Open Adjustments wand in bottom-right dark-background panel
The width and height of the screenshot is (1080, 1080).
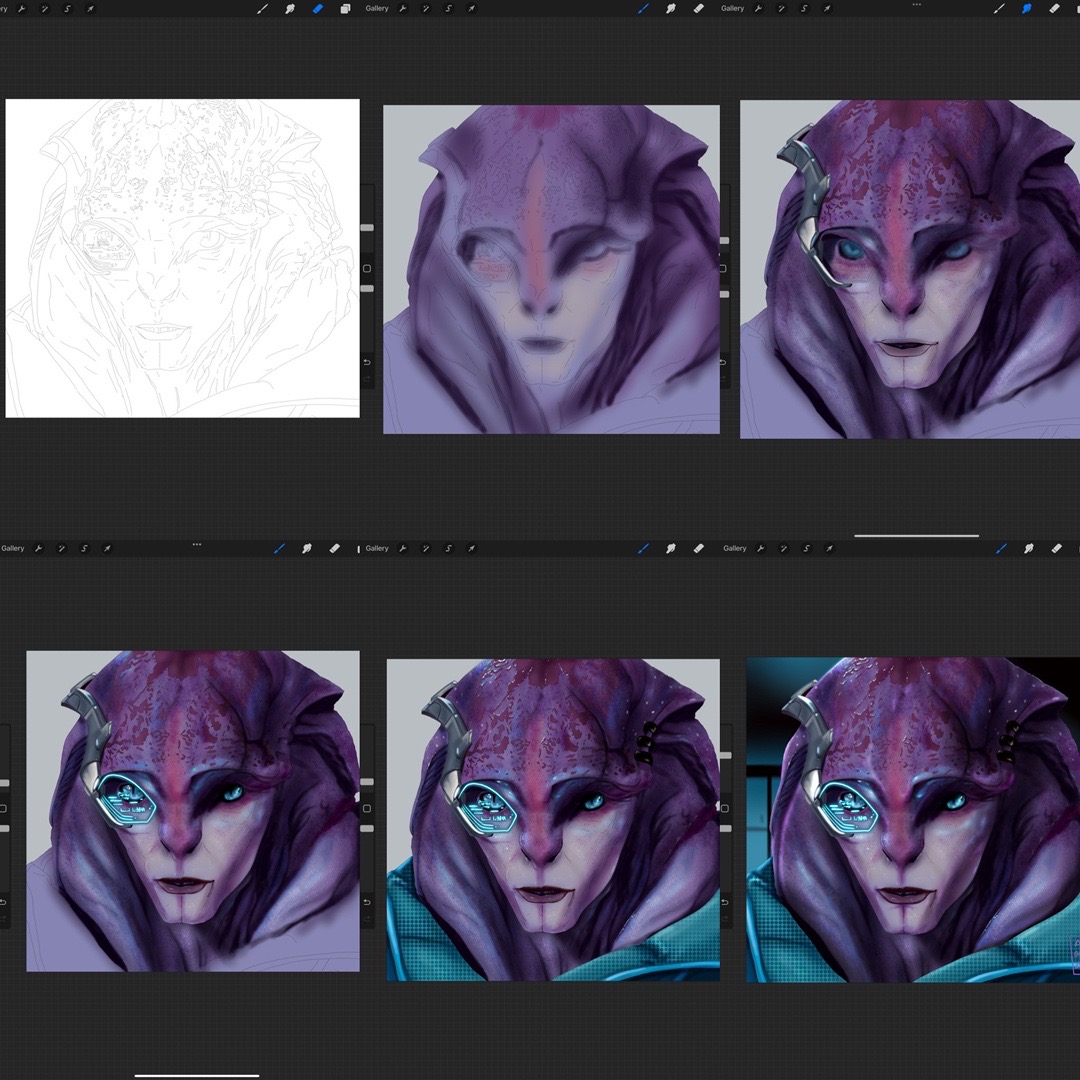[x=783, y=549]
